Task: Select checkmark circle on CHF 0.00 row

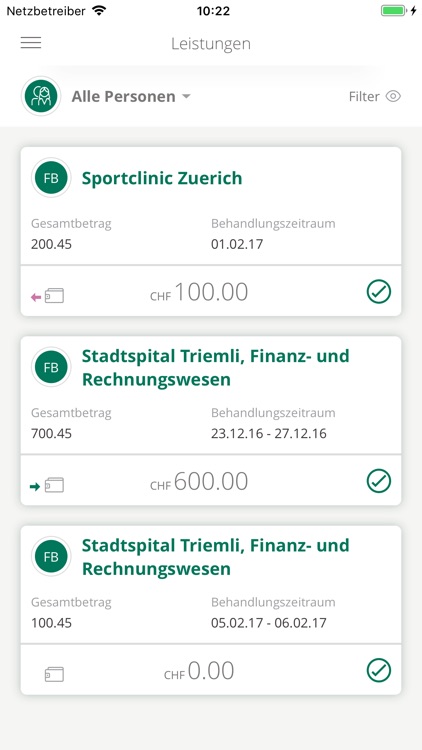Action: point(379,671)
